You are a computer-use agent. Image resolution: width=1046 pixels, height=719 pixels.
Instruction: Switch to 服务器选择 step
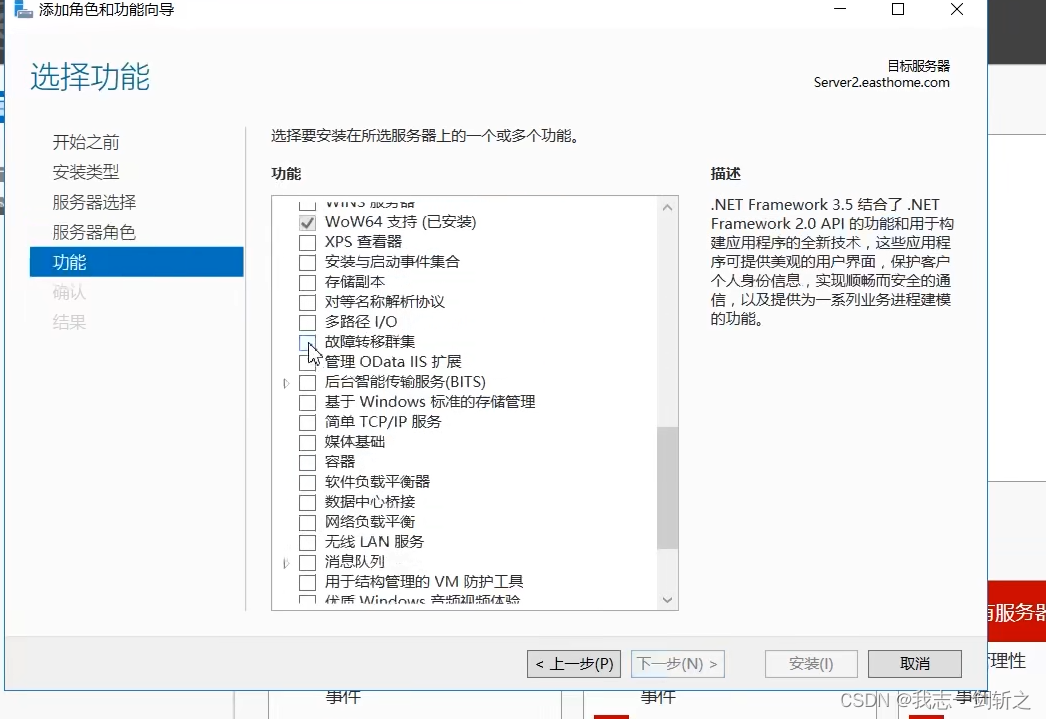(94, 202)
